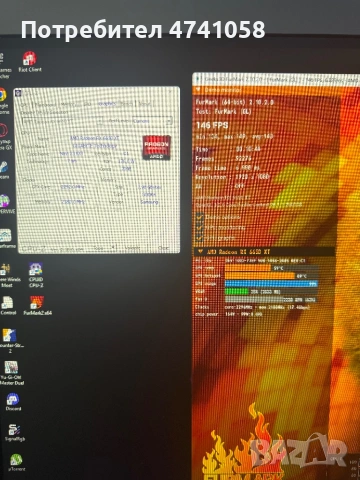Toggle the GPU monitoring checkbox in FurMark
The width and height of the screenshot is (360, 480).
click(x=199, y=227)
